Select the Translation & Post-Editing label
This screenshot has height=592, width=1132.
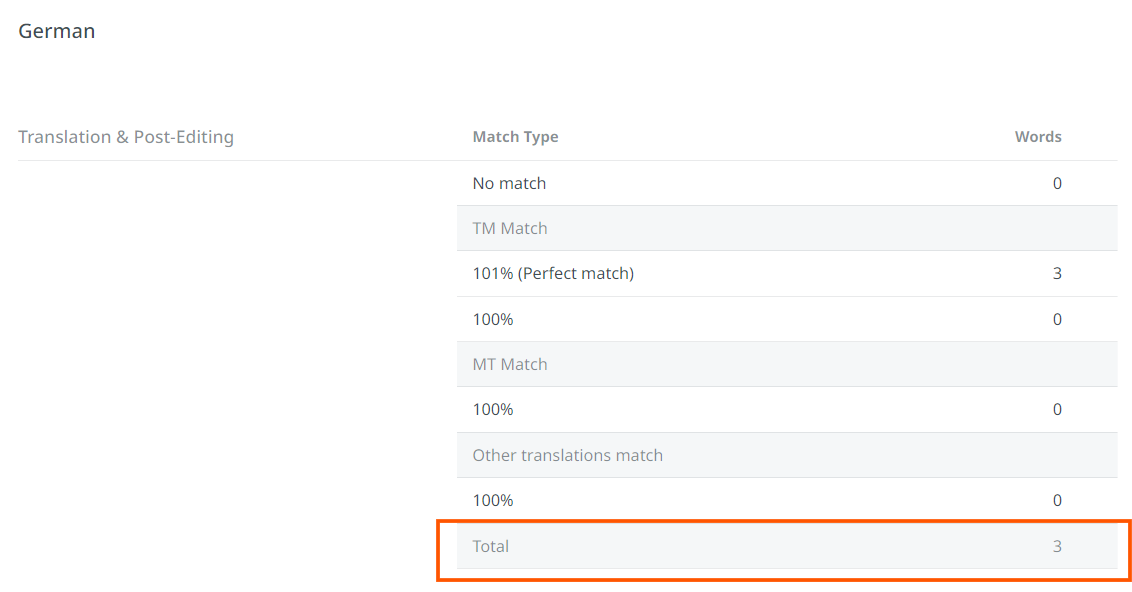126,137
